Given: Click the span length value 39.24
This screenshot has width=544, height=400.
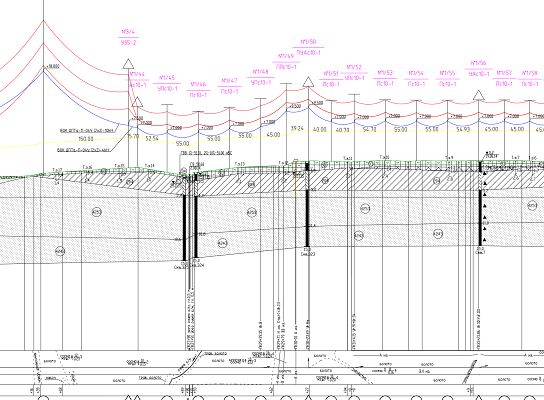Looking at the screenshot, I should click(x=297, y=128).
